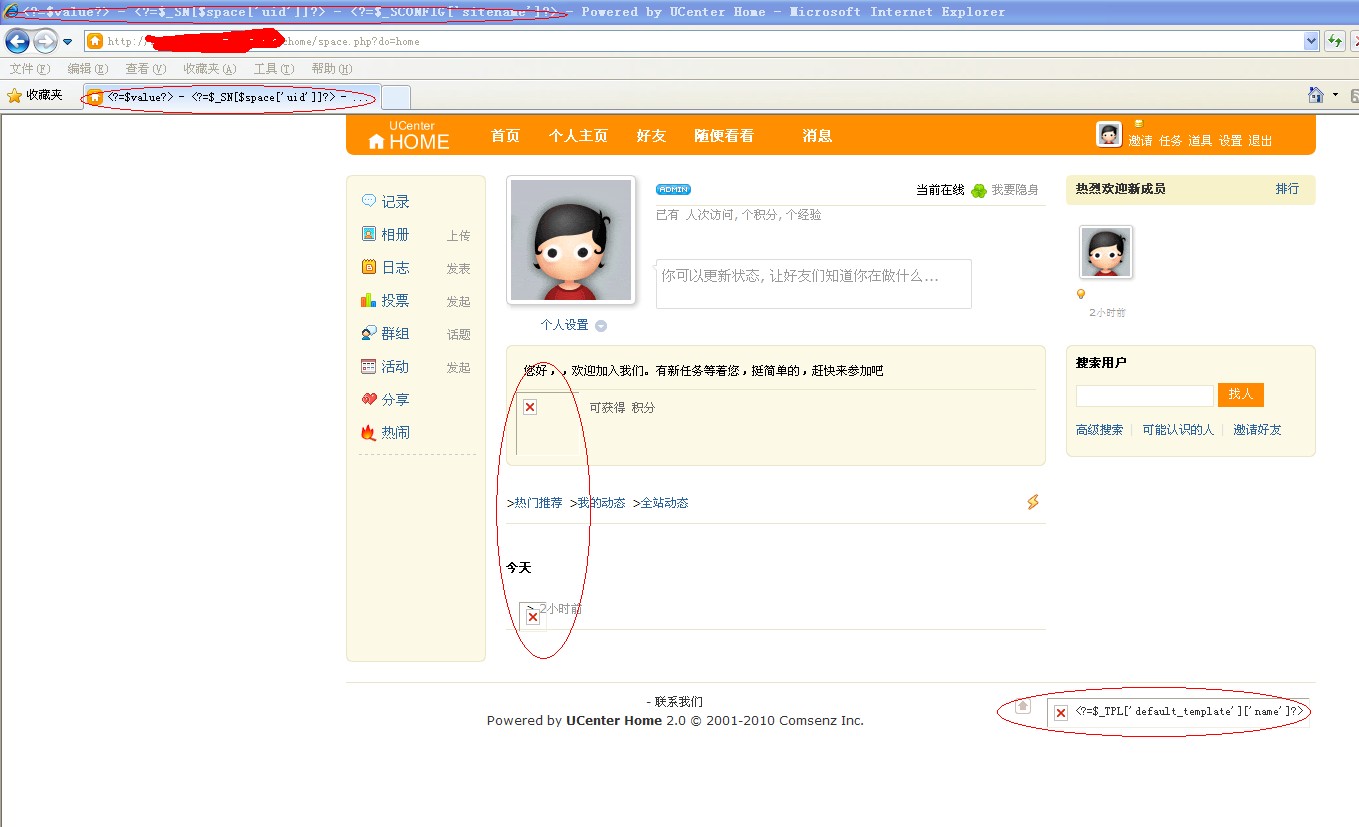Open 随便看看 in navigation bar
This screenshot has width=1359, height=827.
[724, 136]
